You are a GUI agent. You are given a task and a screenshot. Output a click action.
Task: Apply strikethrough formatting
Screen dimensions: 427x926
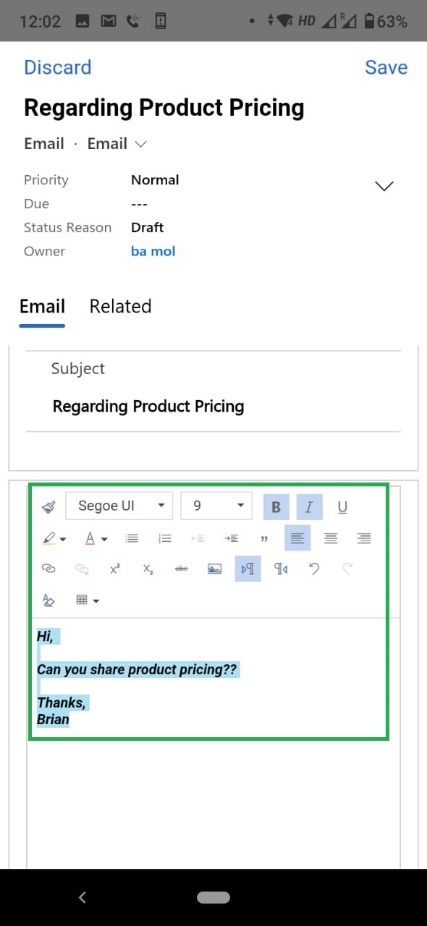click(181, 569)
